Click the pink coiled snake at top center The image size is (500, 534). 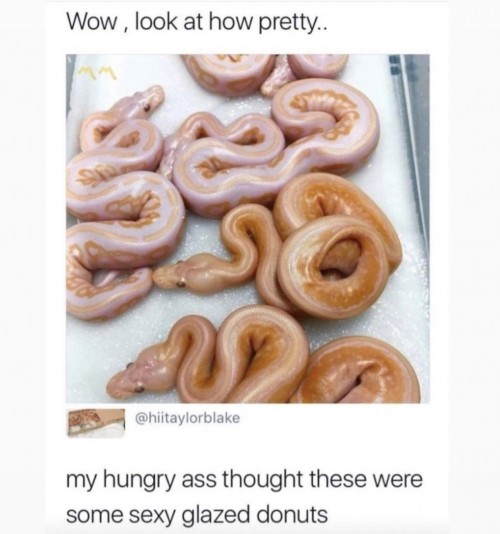[x=232, y=73]
